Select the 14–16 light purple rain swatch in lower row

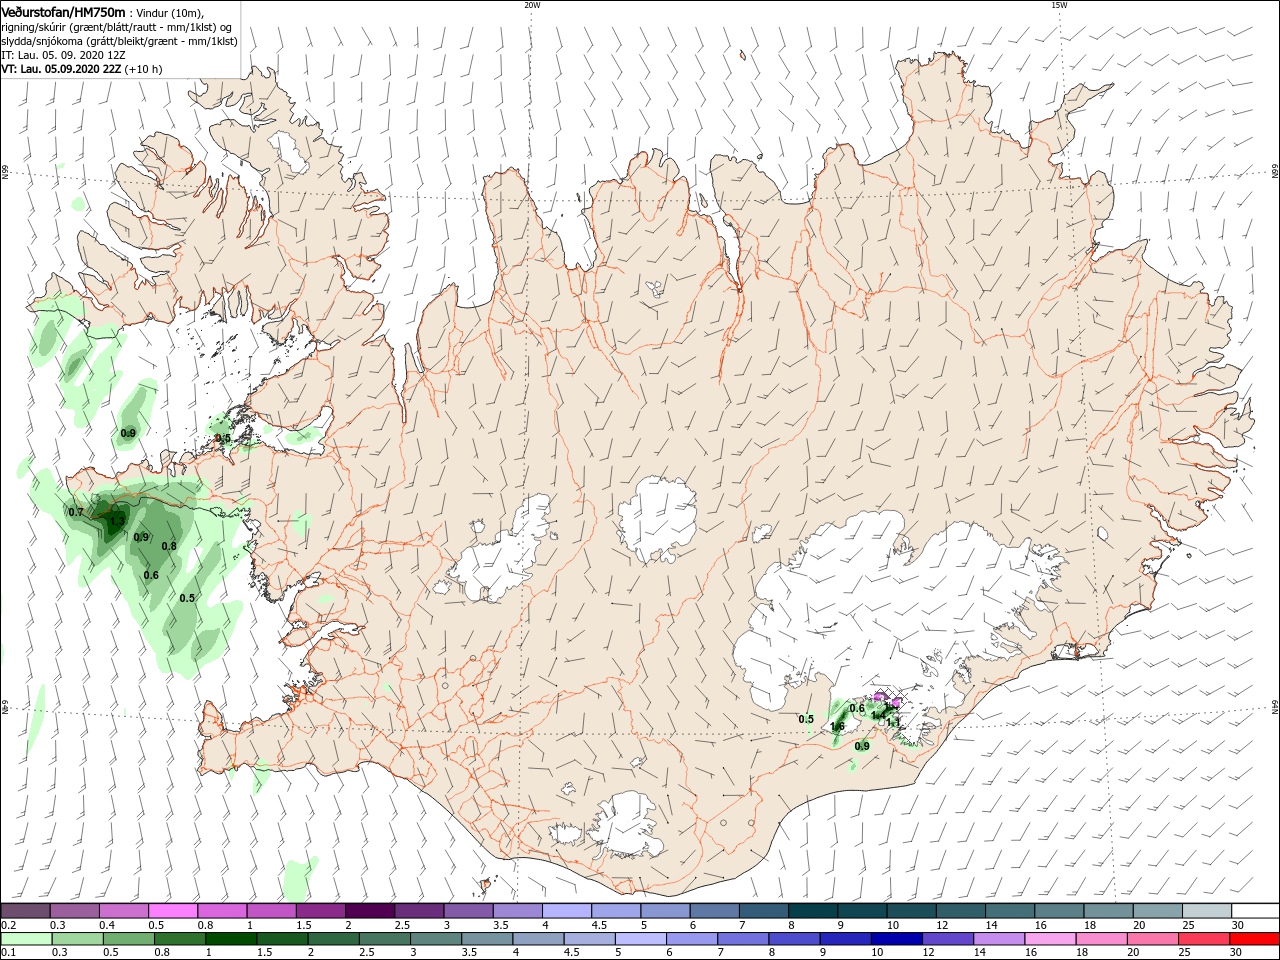point(997,939)
